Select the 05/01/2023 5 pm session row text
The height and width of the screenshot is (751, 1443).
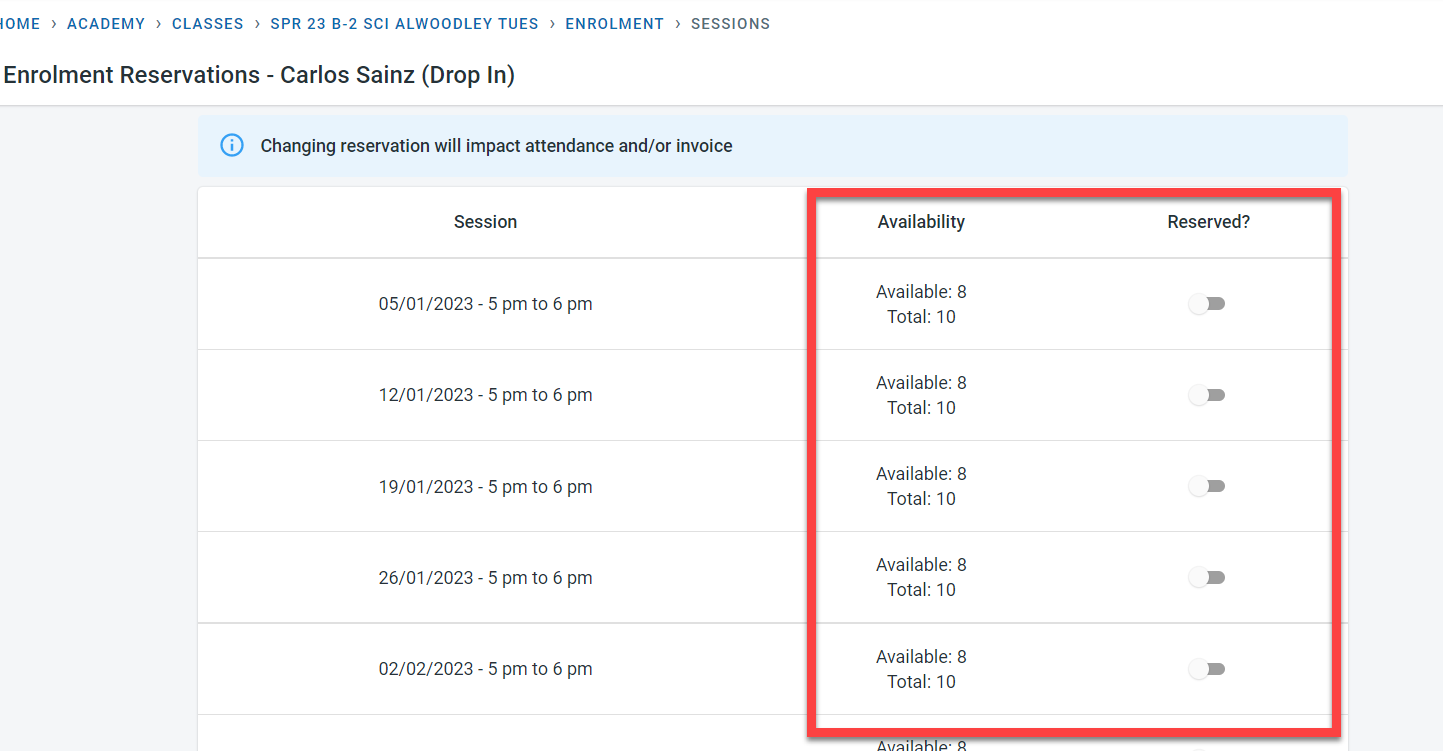pyautogui.click(x=485, y=304)
